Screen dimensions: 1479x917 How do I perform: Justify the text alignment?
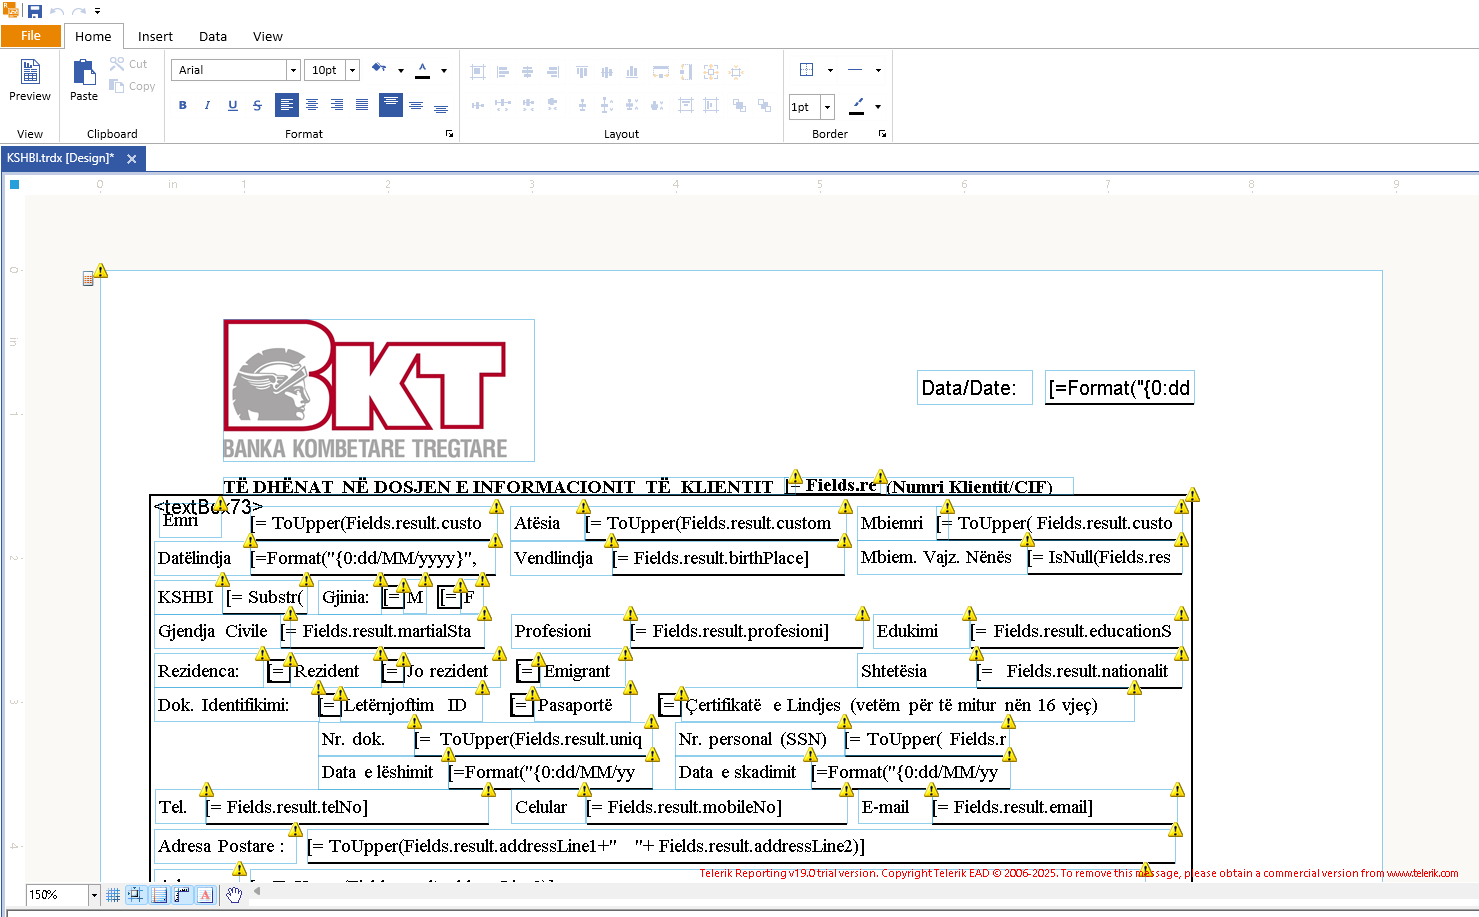pos(361,105)
